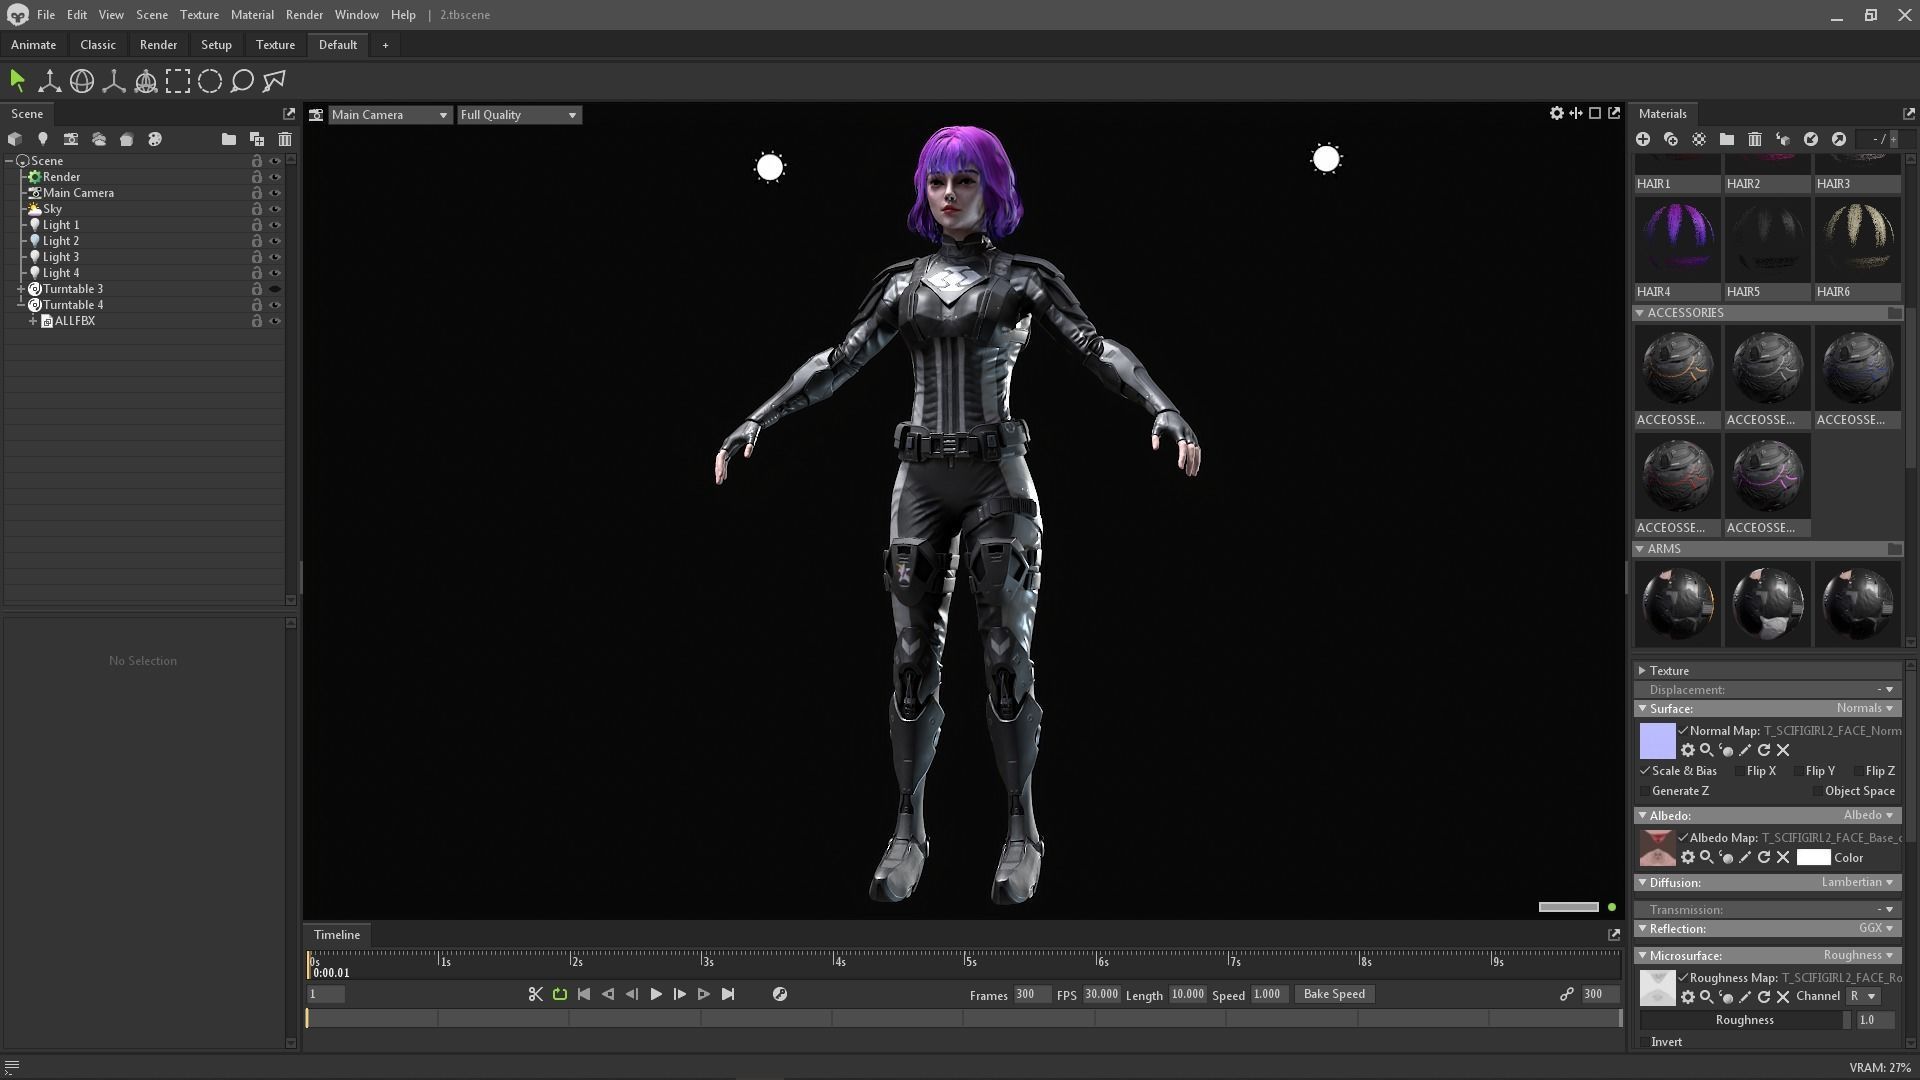The image size is (1920, 1080).
Task: Open viewport settings gear icon
Action: click(x=1557, y=113)
